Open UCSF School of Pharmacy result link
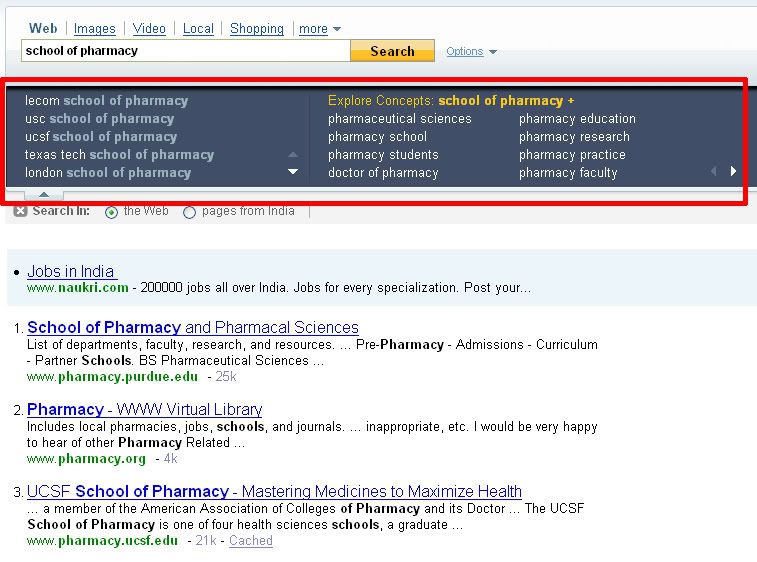 click(x=274, y=492)
